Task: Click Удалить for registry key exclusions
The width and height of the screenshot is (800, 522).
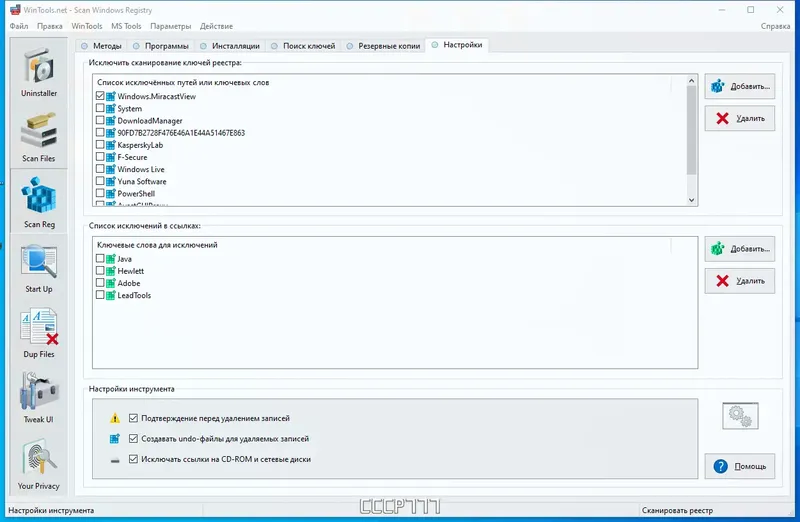Action: tap(740, 118)
